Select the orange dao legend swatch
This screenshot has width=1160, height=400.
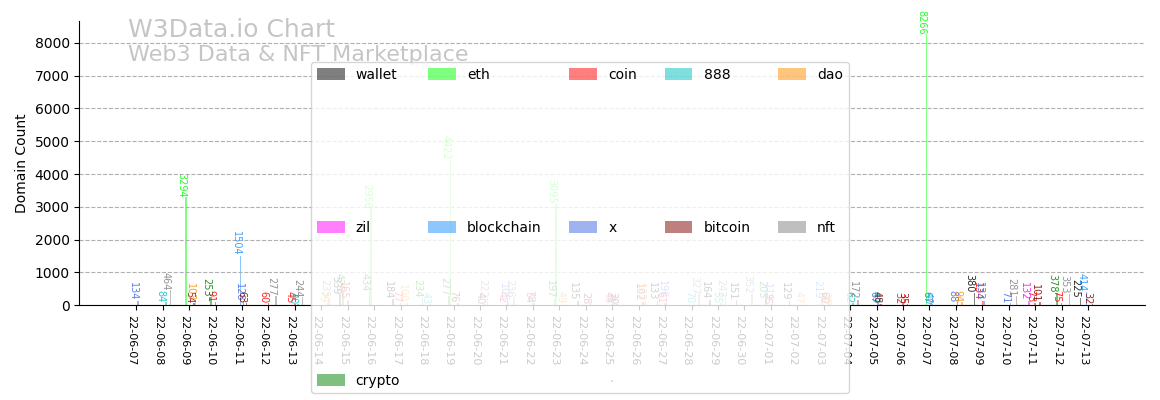(792, 74)
